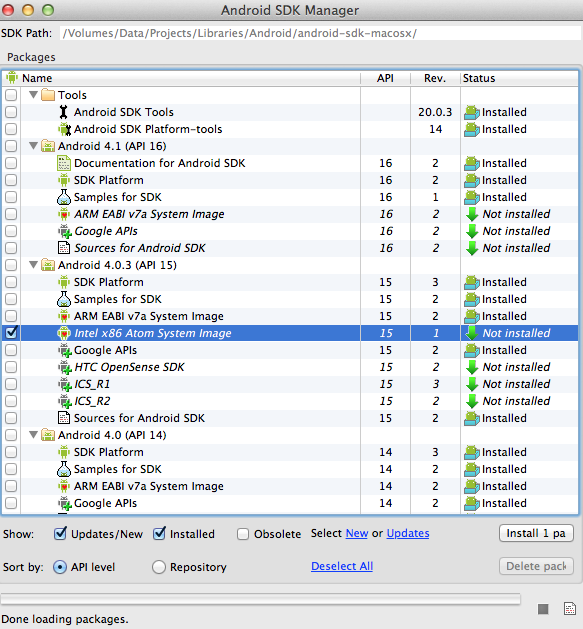Collapse the Android 4.0 (API 14) group triangle
This screenshot has width=583, height=629.
pyautogui.click(x=34, y=435)
